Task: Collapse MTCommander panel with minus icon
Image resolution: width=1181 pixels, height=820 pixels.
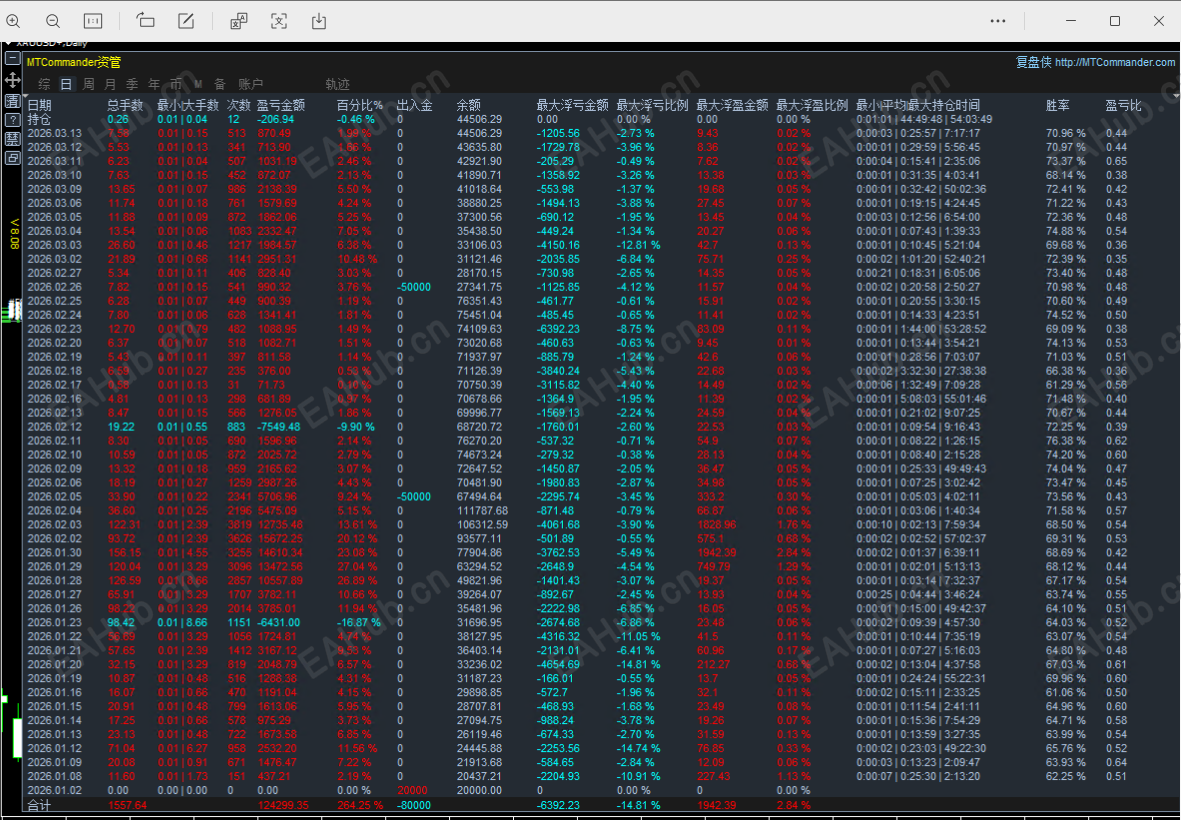Action: pyautogui.click(x=12, y=58)
